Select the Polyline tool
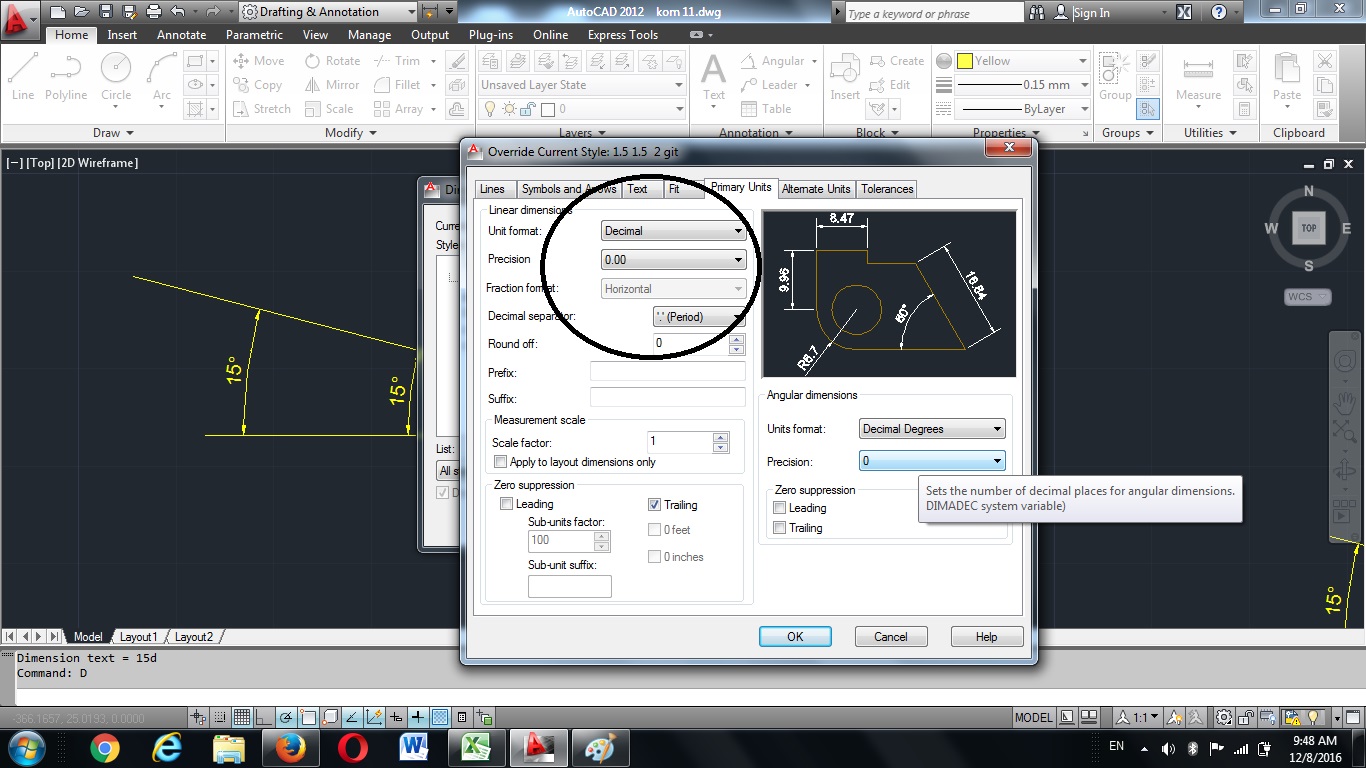 coord(66,77)
